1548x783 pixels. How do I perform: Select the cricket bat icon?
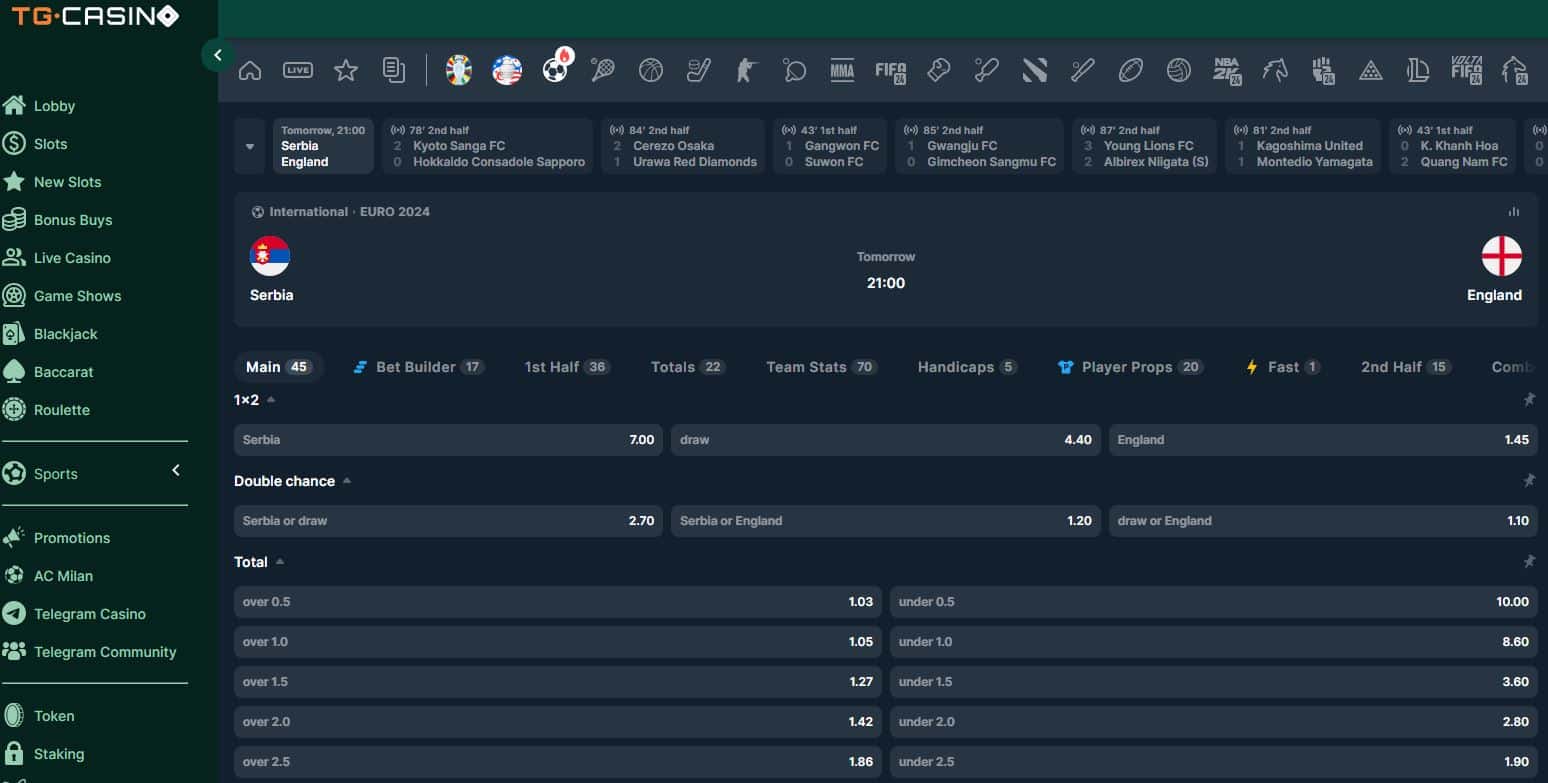(x=986, y=70)
